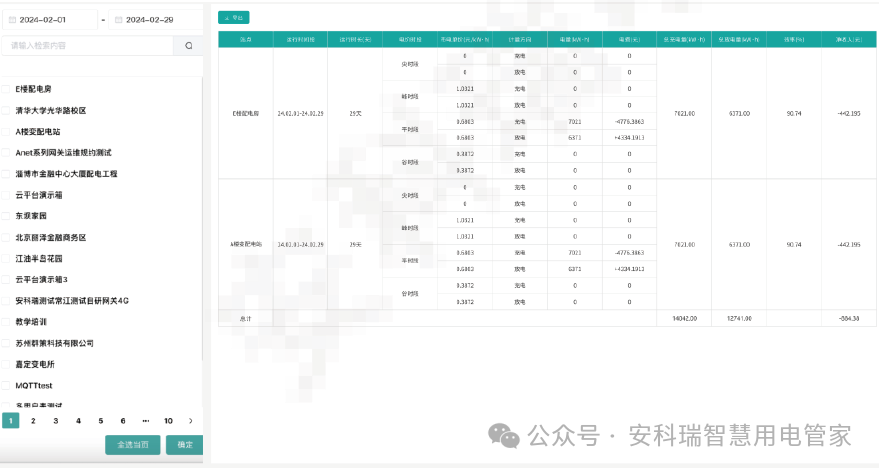The height and width of the screenshot is (470, 879).
Task: Click the 尖时段 period cell in E楼配电房 row
Action: [x=410, y=64]
